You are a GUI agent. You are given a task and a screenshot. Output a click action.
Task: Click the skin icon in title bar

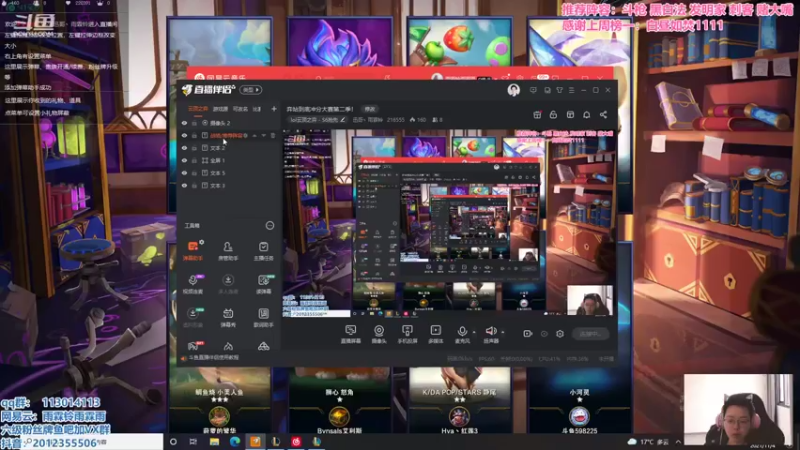(x=559, y=90)
